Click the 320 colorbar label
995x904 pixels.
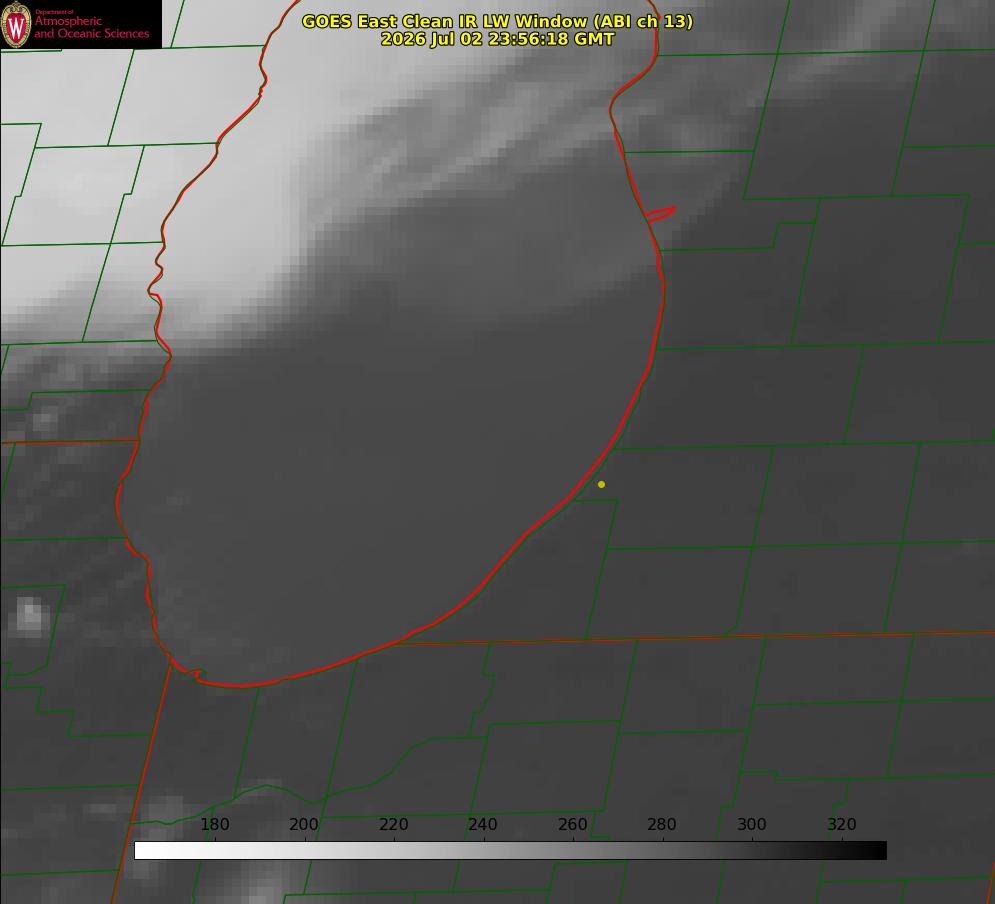[842, 824]
